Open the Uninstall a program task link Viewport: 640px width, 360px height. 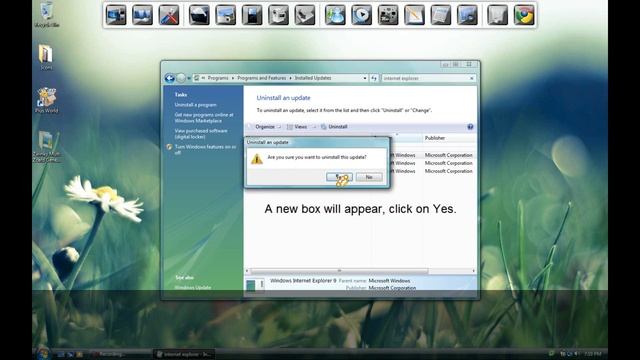(196, 105)
